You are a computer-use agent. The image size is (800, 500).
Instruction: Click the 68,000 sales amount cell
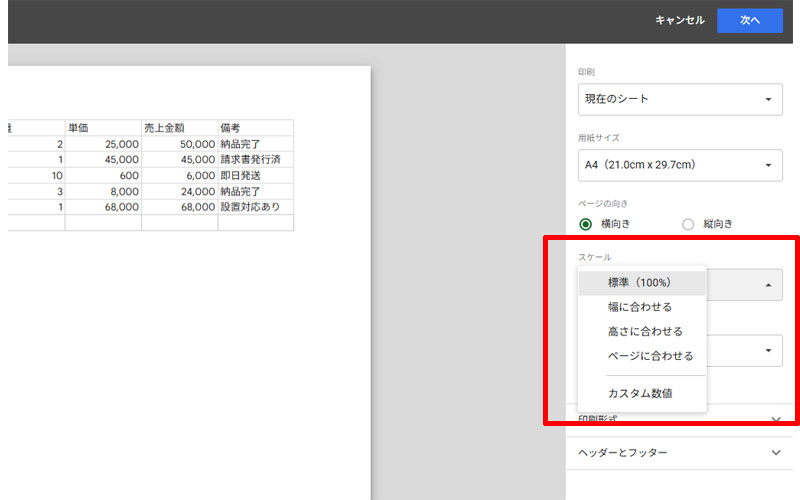[180, 207]
